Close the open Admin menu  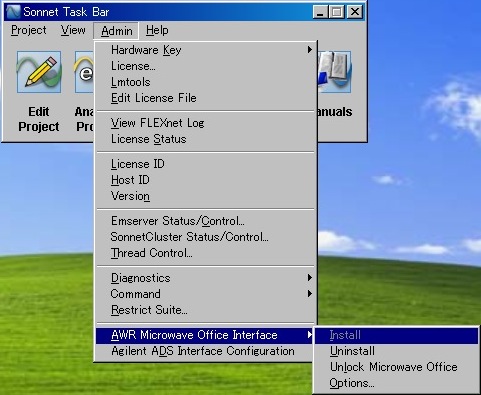tap(116, 31)
